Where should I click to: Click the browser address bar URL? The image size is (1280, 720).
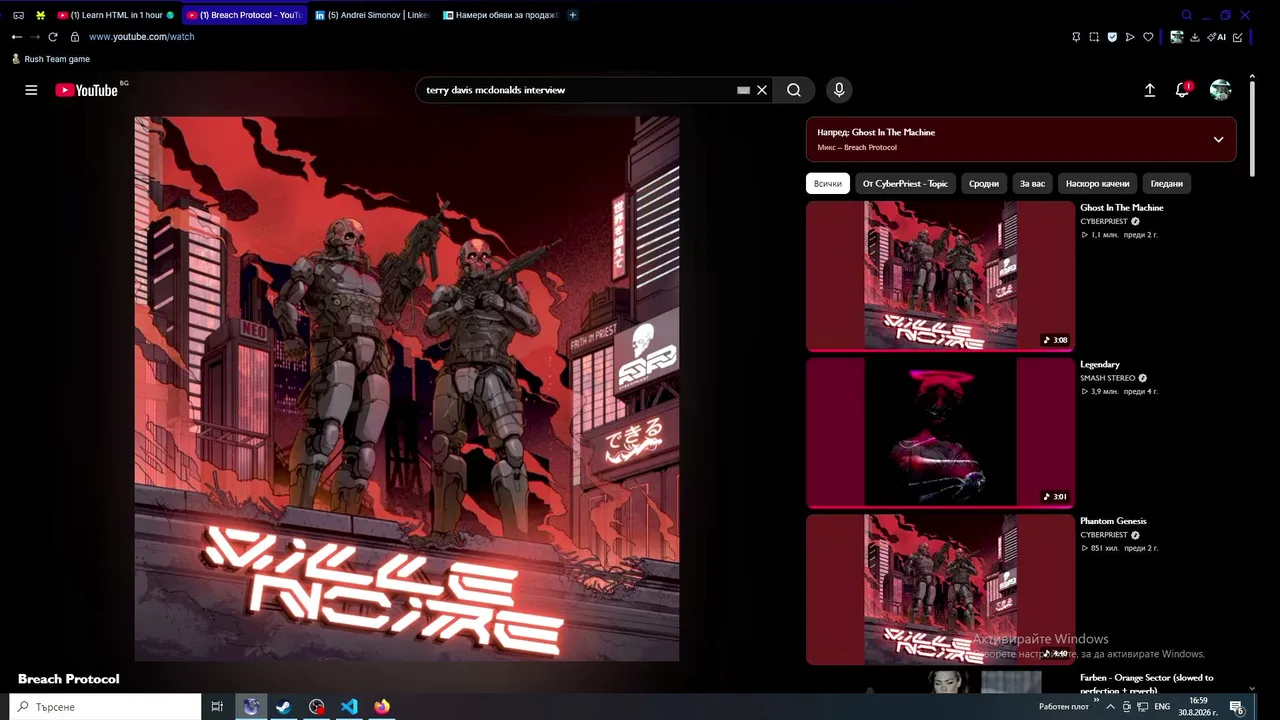[142, 37]
